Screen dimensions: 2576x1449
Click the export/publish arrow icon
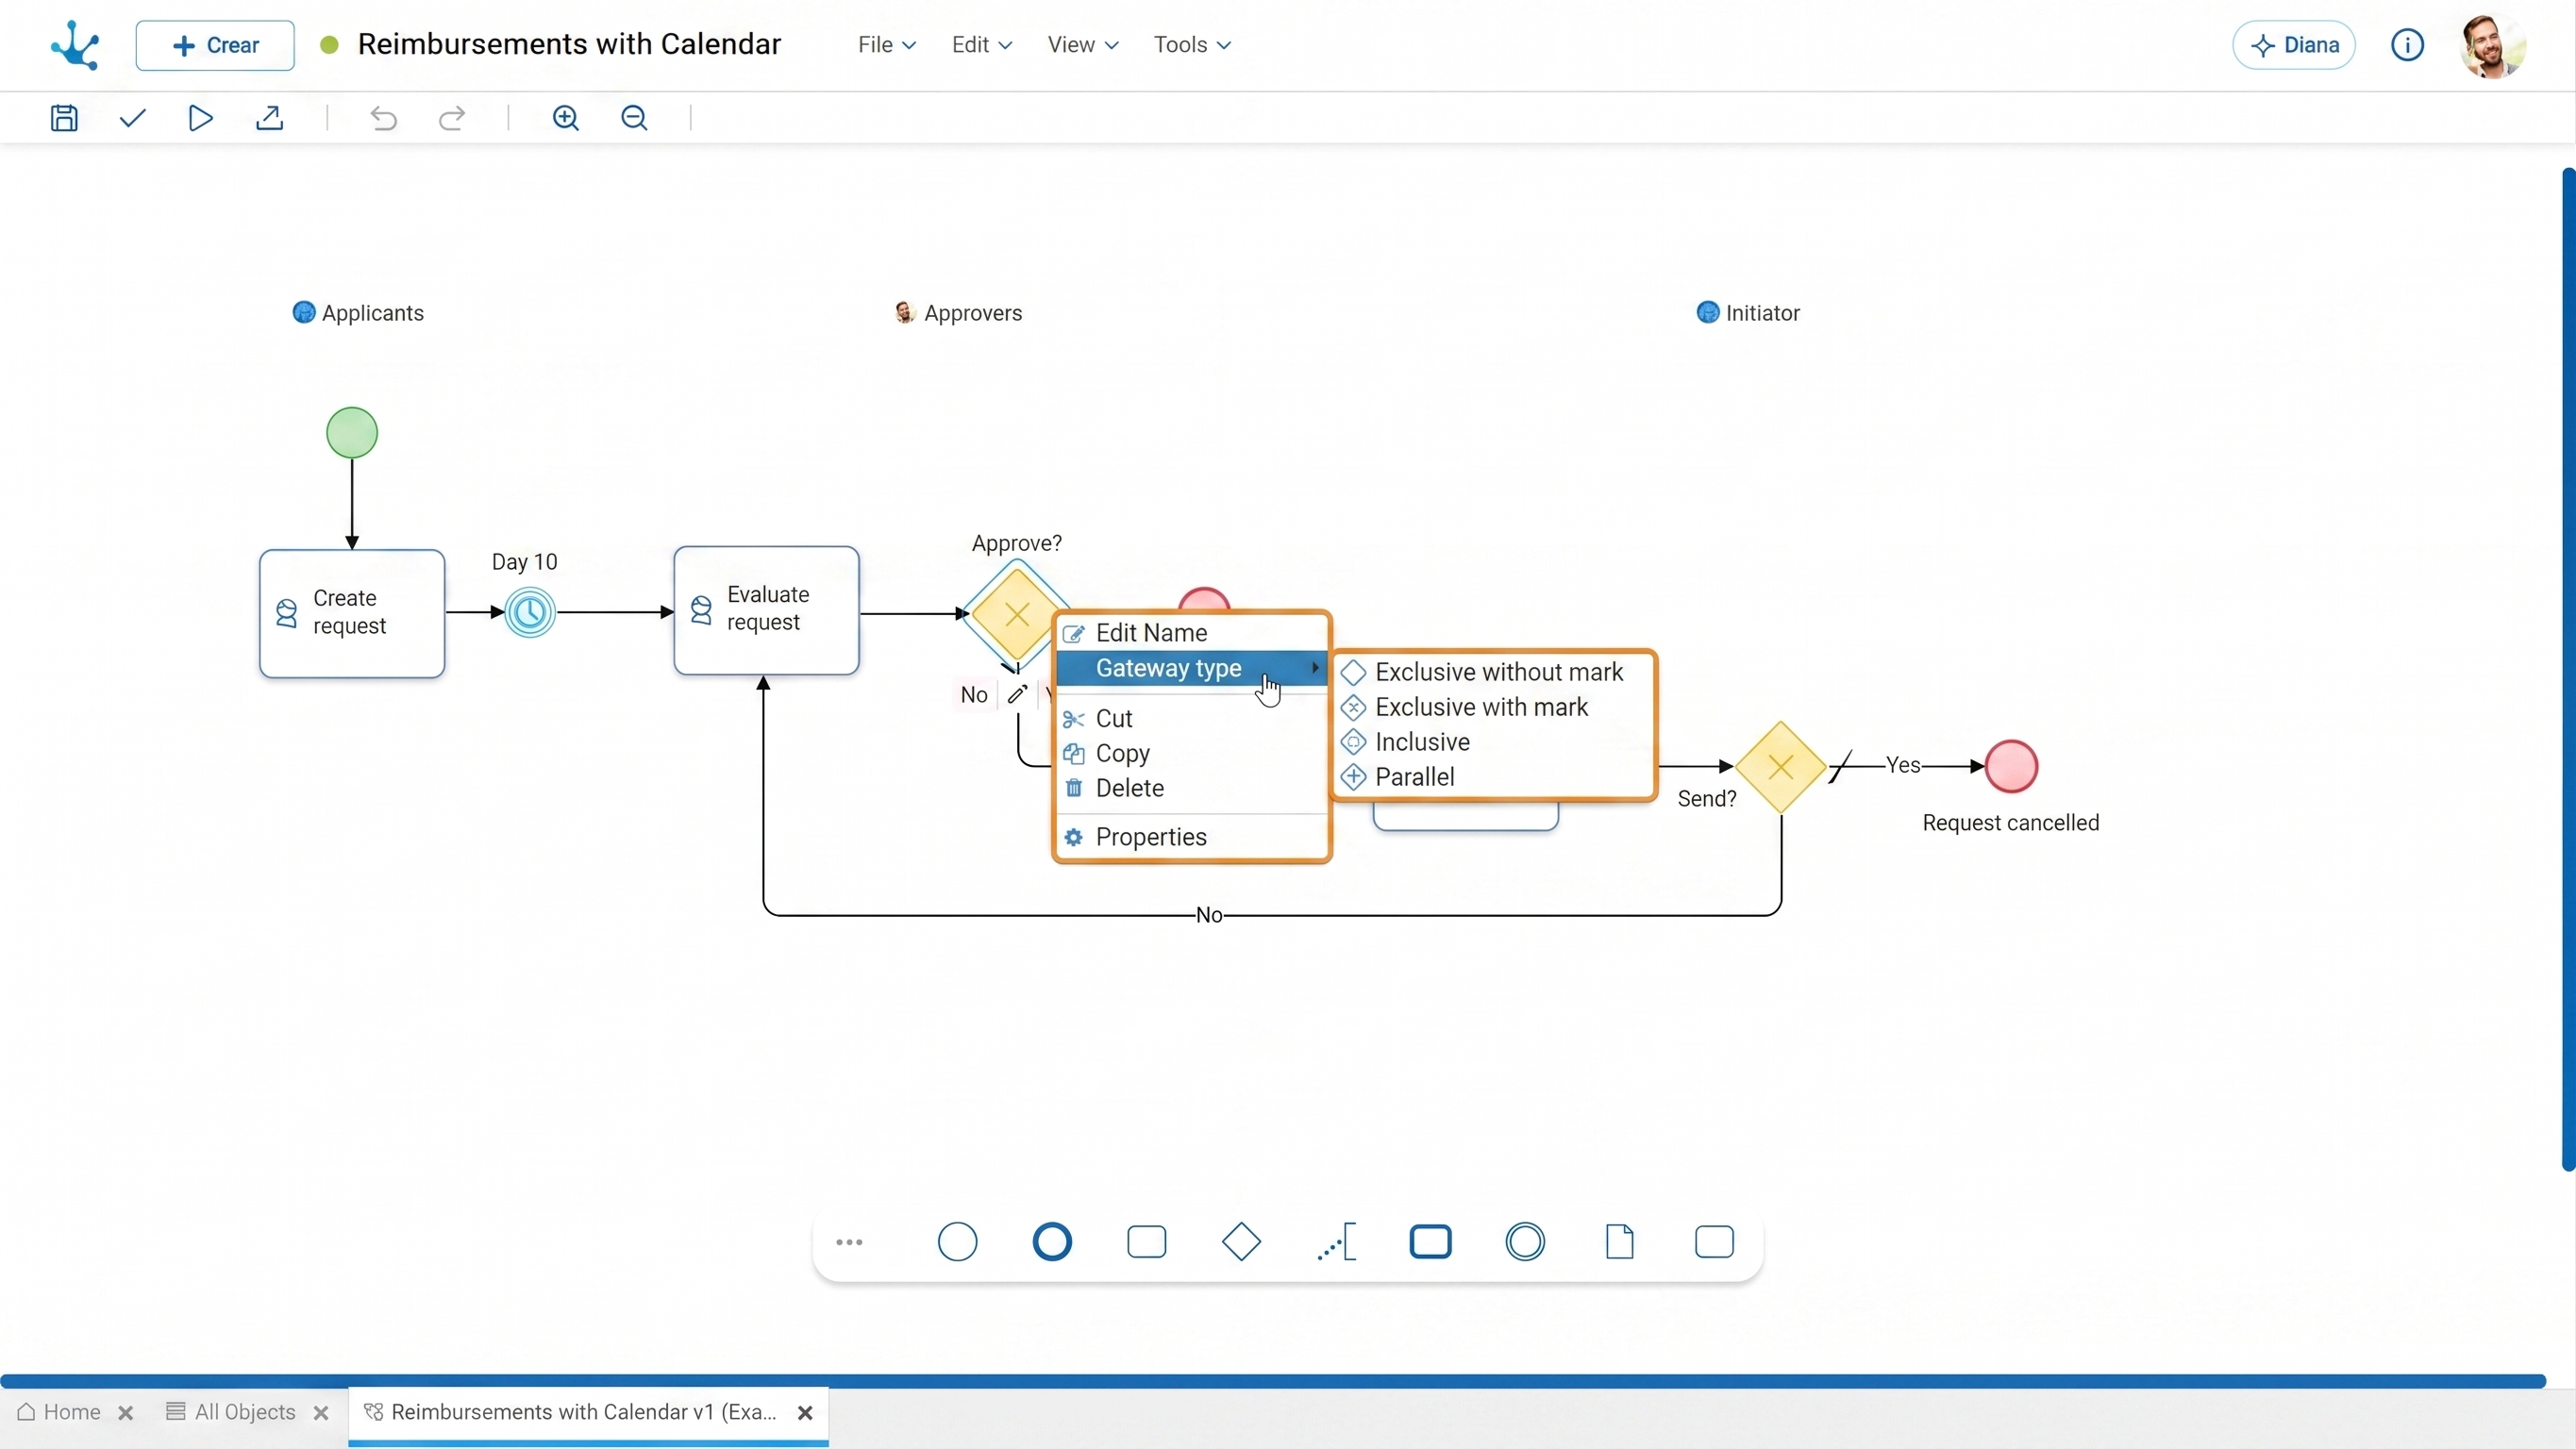point(269,118)
